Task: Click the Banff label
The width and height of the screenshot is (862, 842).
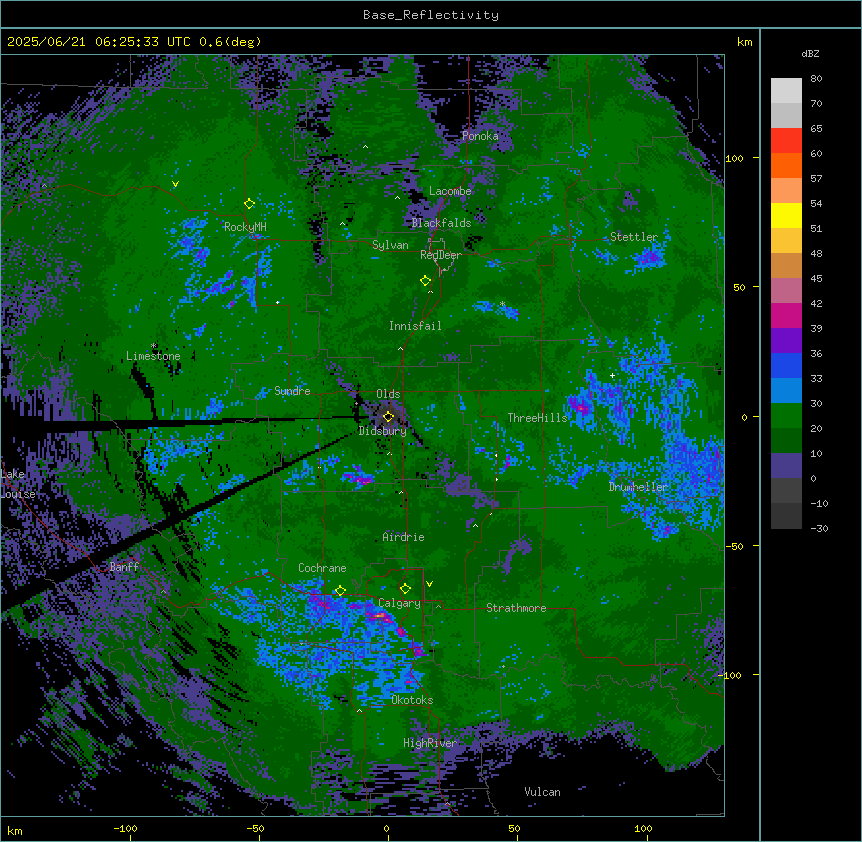Action: click(124, 567)
